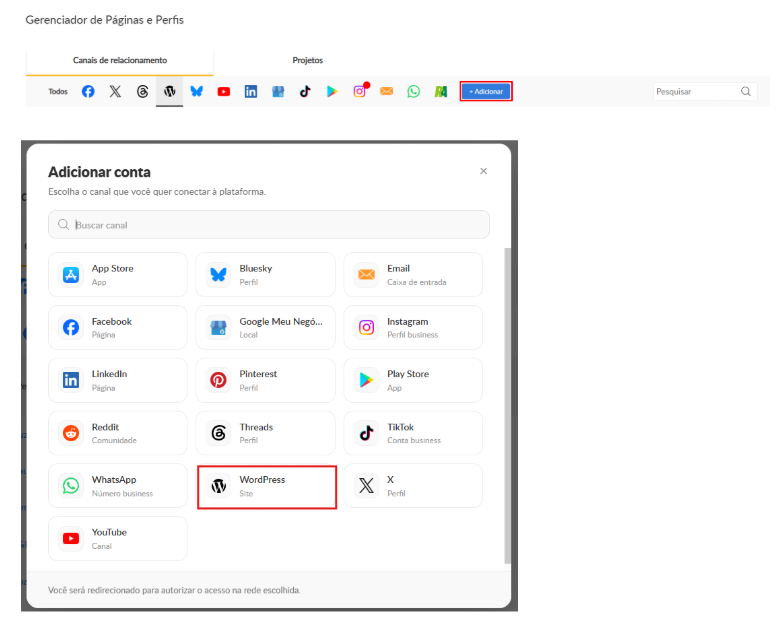This screenshot has width=778, height=631.
Task: Choose the X Perfil channel card
Action: 413,486
